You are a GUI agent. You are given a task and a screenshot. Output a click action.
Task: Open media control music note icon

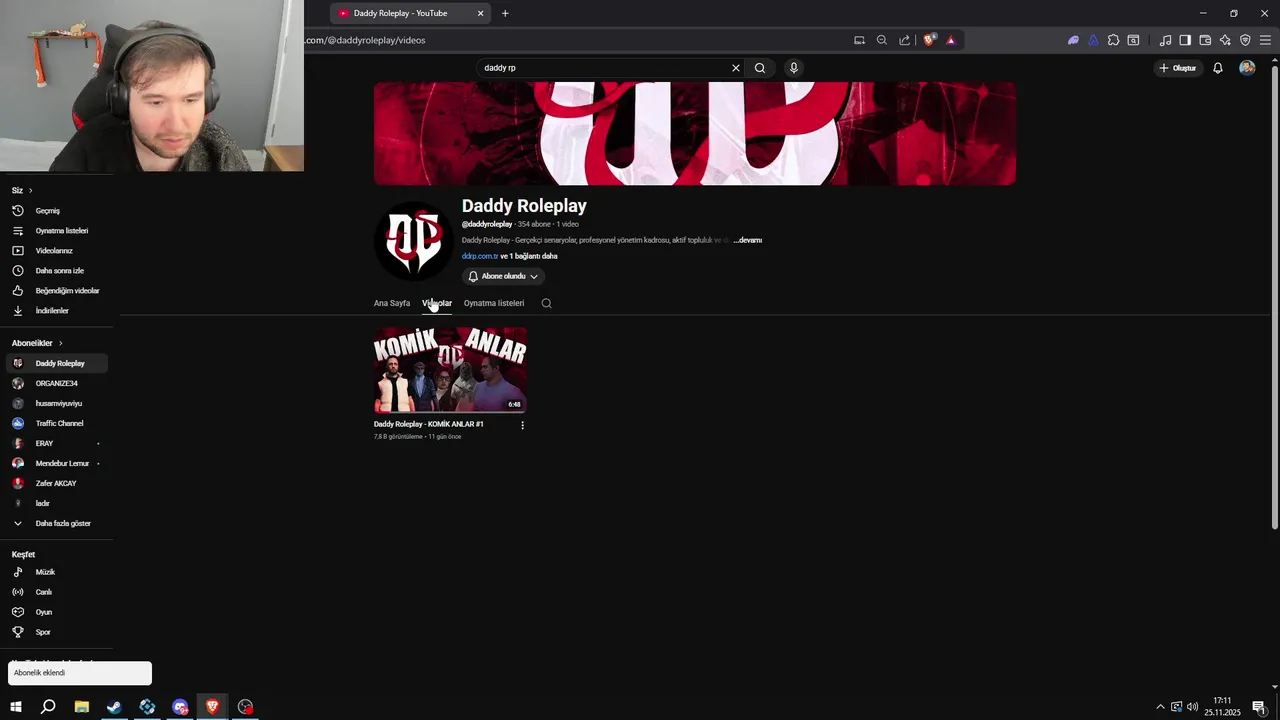pyautogui.click(x=1165, y=40)
